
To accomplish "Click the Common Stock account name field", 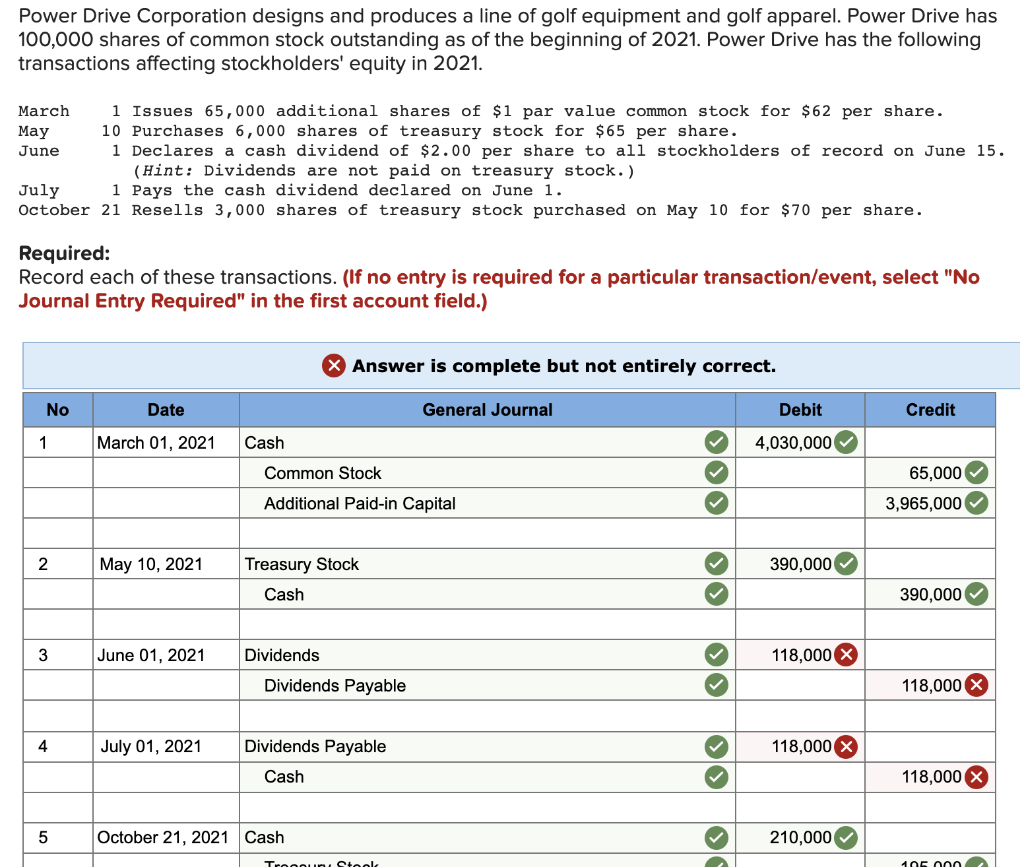I will tap(487, 472).
